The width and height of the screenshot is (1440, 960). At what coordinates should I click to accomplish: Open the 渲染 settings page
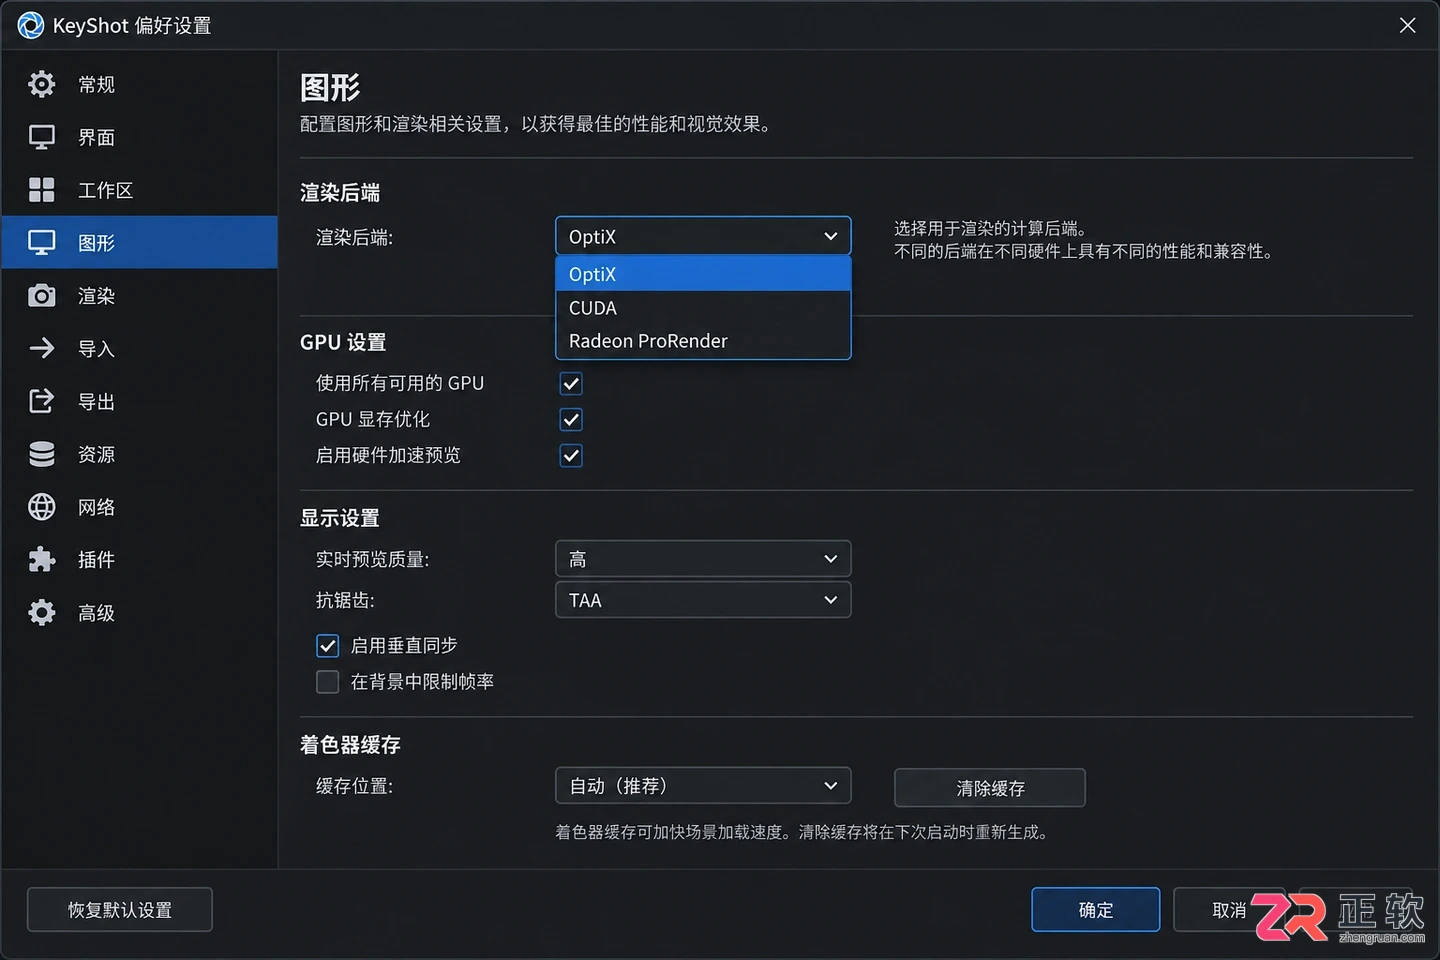[x=139, y=296]
